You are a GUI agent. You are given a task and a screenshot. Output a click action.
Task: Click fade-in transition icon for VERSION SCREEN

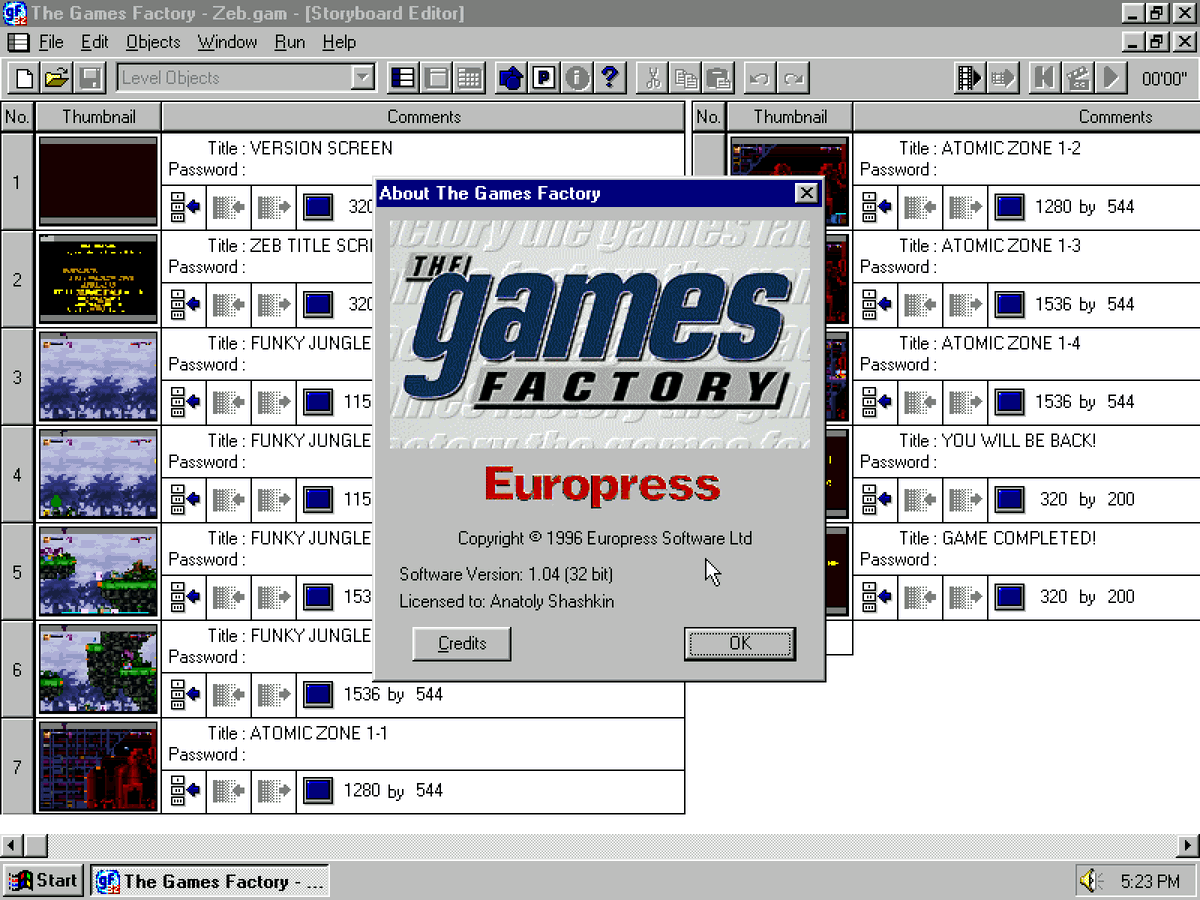coord(229,207)
